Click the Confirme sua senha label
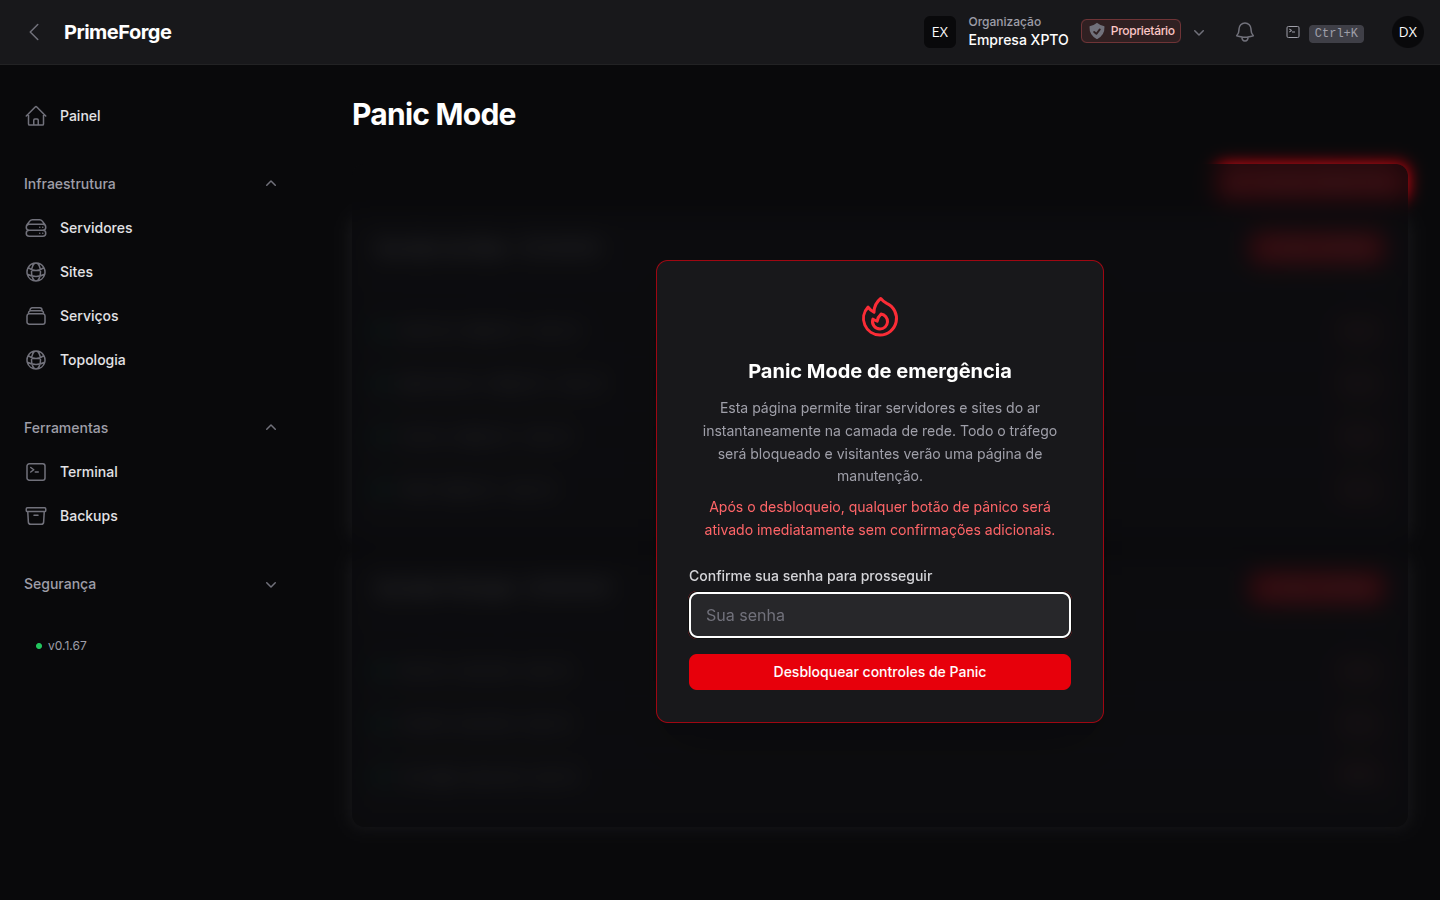 pos(810,576)
